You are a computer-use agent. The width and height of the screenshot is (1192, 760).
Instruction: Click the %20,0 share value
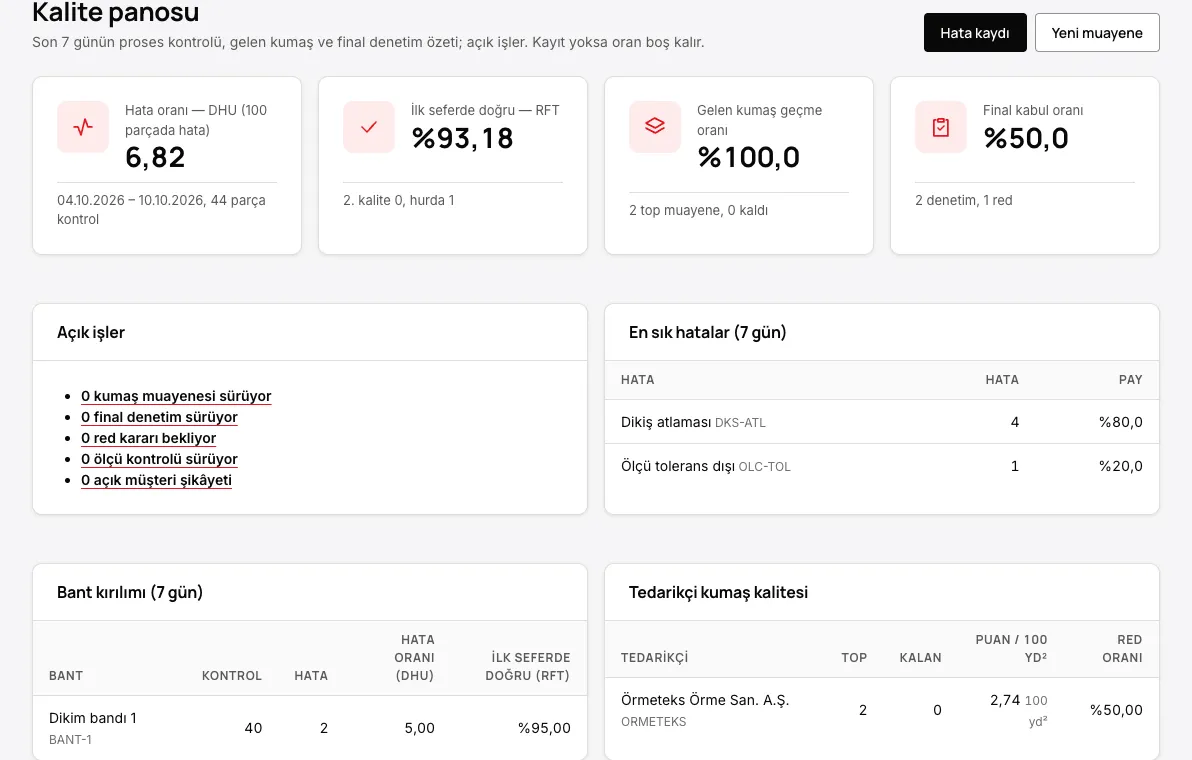coord(1121,466)
